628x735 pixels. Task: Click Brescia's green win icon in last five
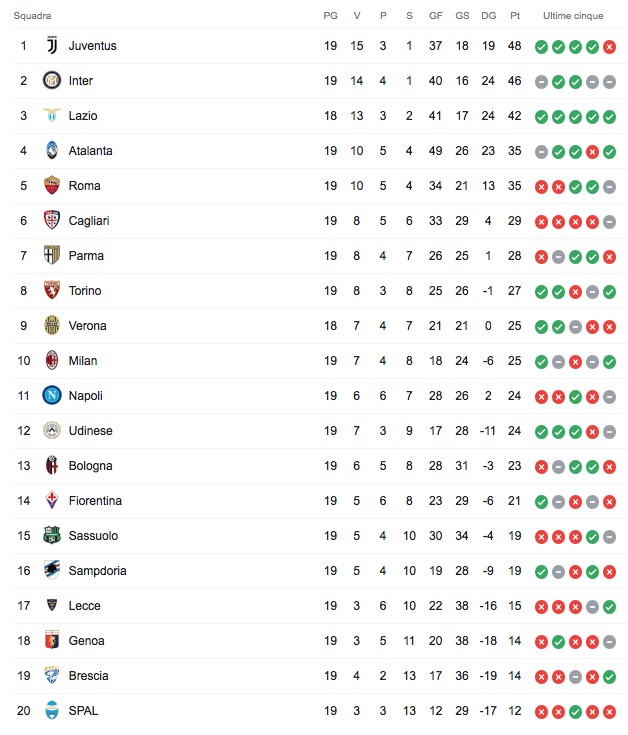click(x=609, y=676)
